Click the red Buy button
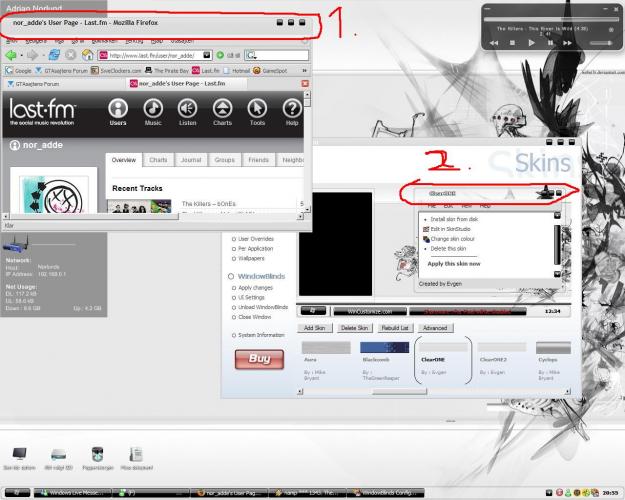625x500 pixels. 258,359
